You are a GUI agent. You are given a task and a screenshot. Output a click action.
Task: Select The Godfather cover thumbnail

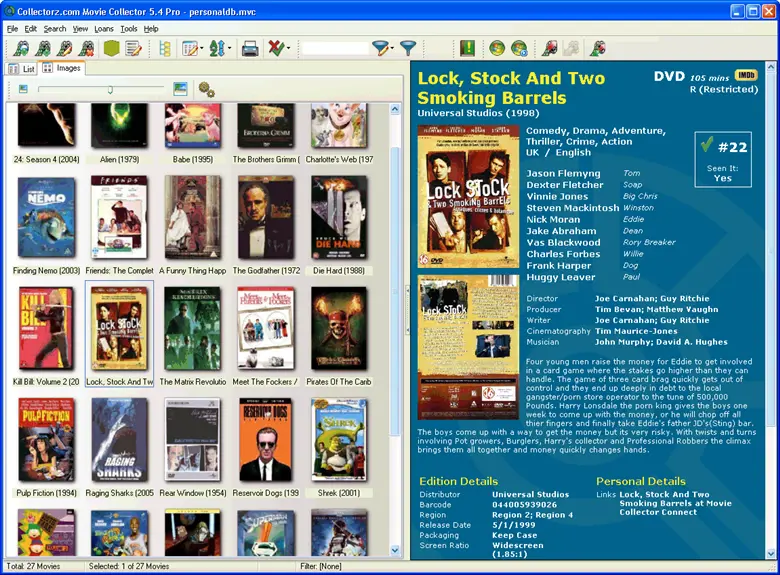(x=266, y=217)
